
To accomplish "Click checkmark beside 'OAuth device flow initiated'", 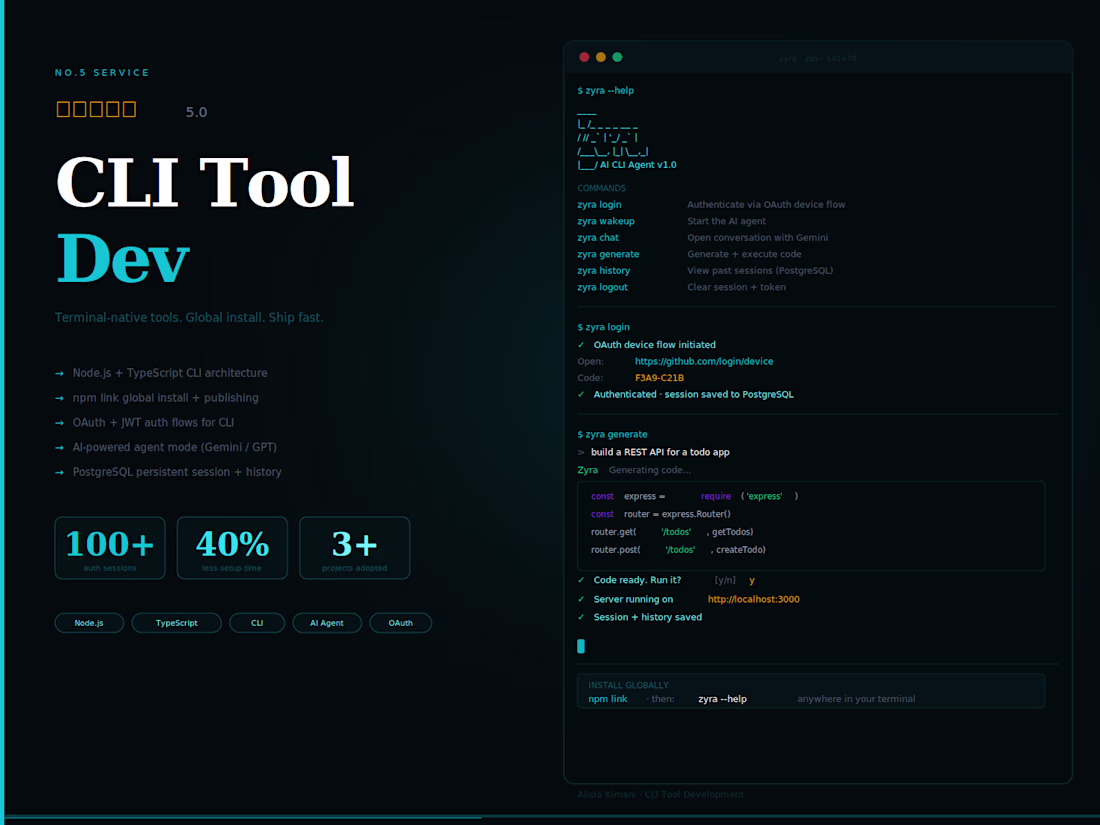I will (x=581, y=344).
